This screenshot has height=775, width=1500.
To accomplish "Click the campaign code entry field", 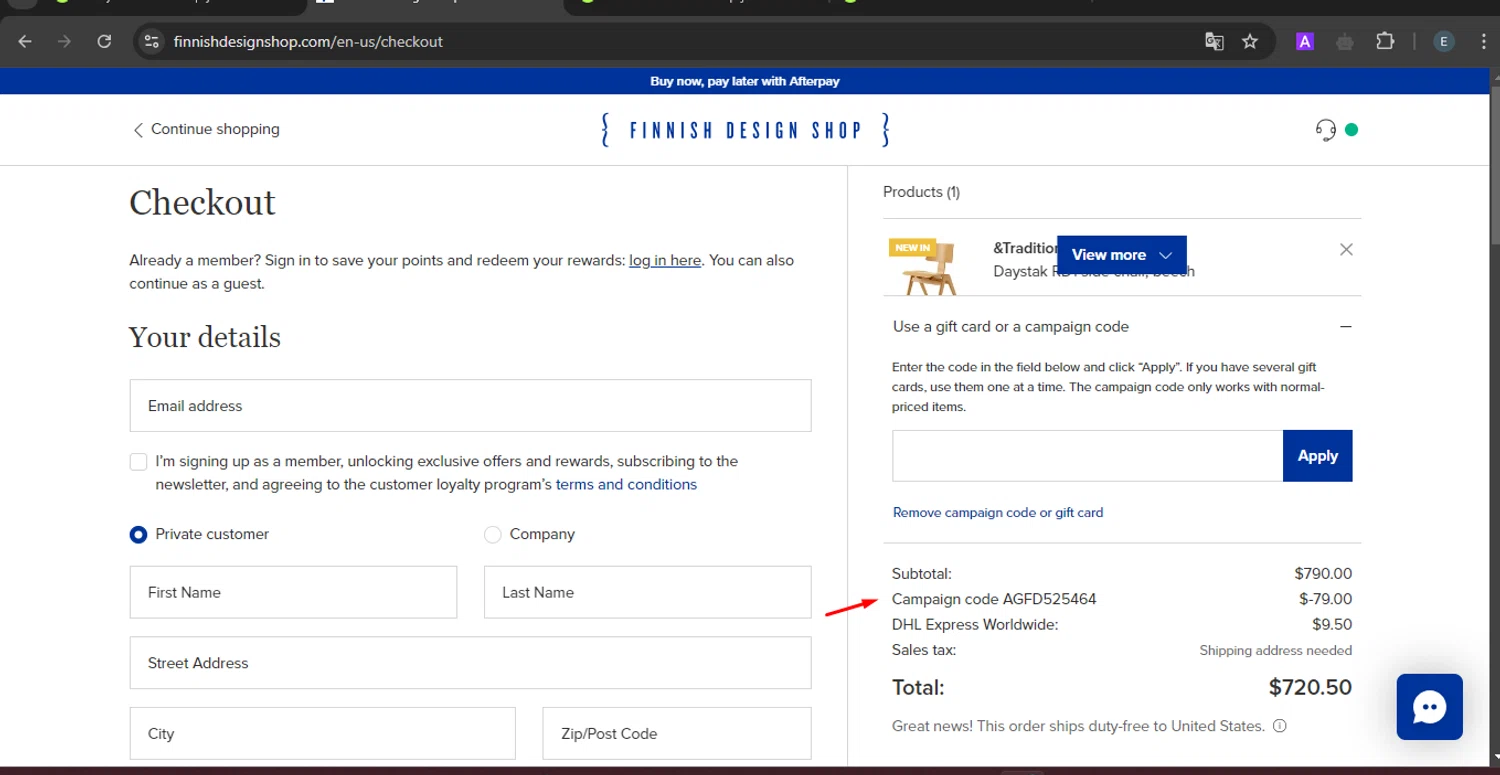I will pos(1087,456).
